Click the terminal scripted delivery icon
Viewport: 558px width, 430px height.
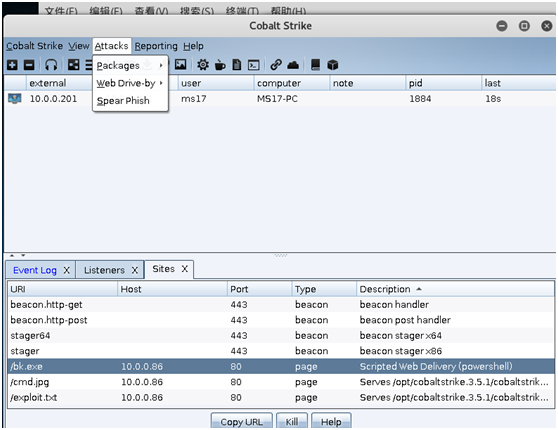[253, 65]
